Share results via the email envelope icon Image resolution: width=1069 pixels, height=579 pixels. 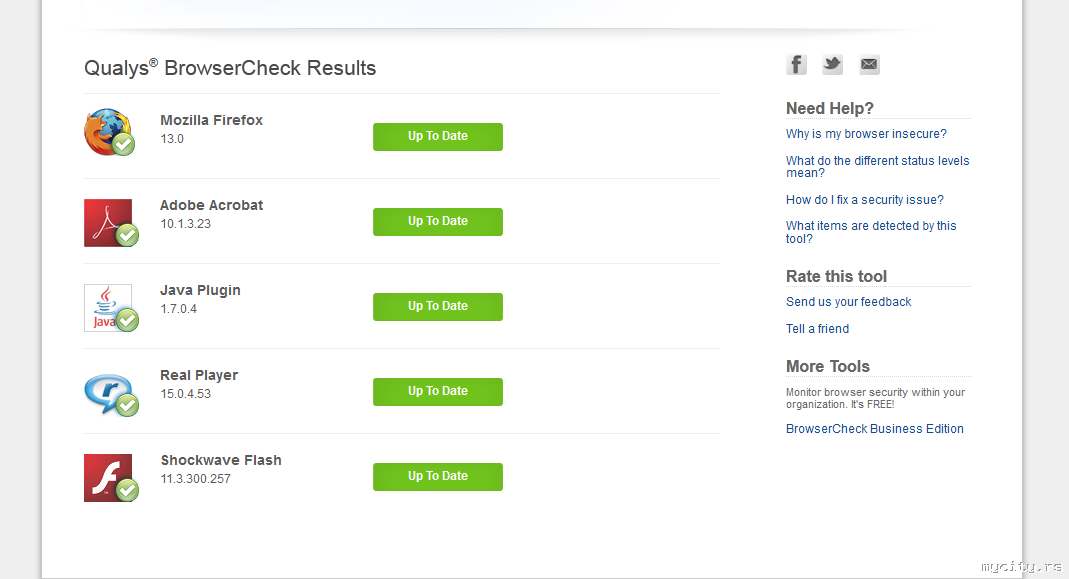click(x=869, y=65)
